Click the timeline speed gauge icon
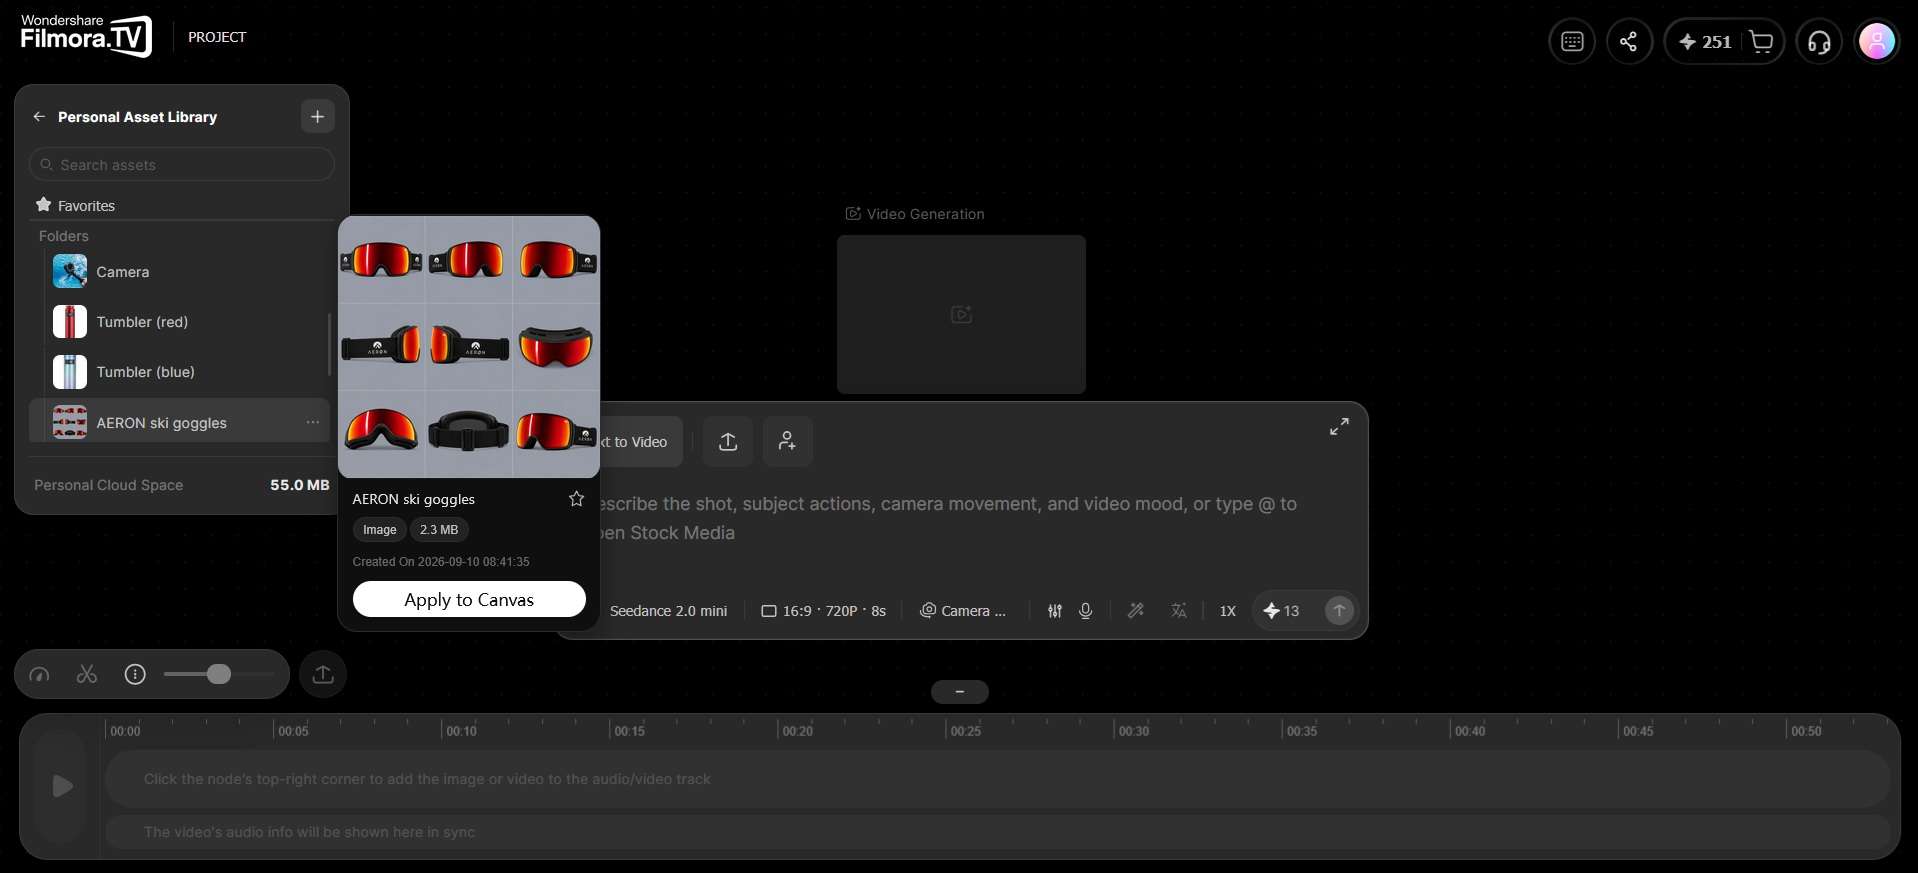Image resolution: width=1918 pixels, height=873 pixels. tap(40, 675)
